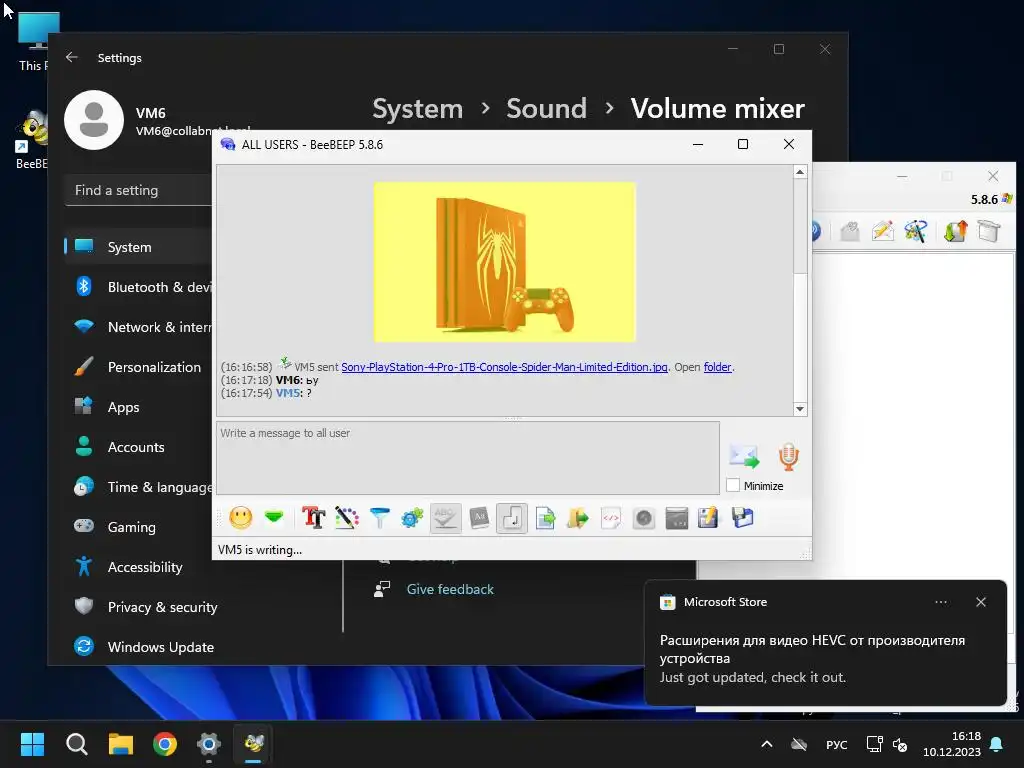Click the blue floppy disks toolbar icon
The image size is (1024, 768).
coord(743,518)
